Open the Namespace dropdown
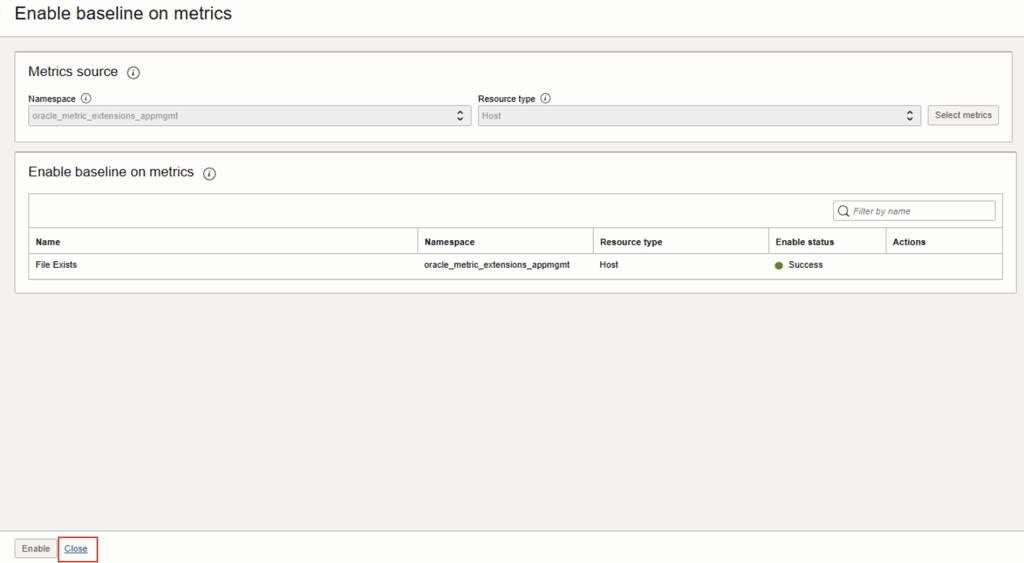Screen dimensions: 1024x563 point(249,116)
